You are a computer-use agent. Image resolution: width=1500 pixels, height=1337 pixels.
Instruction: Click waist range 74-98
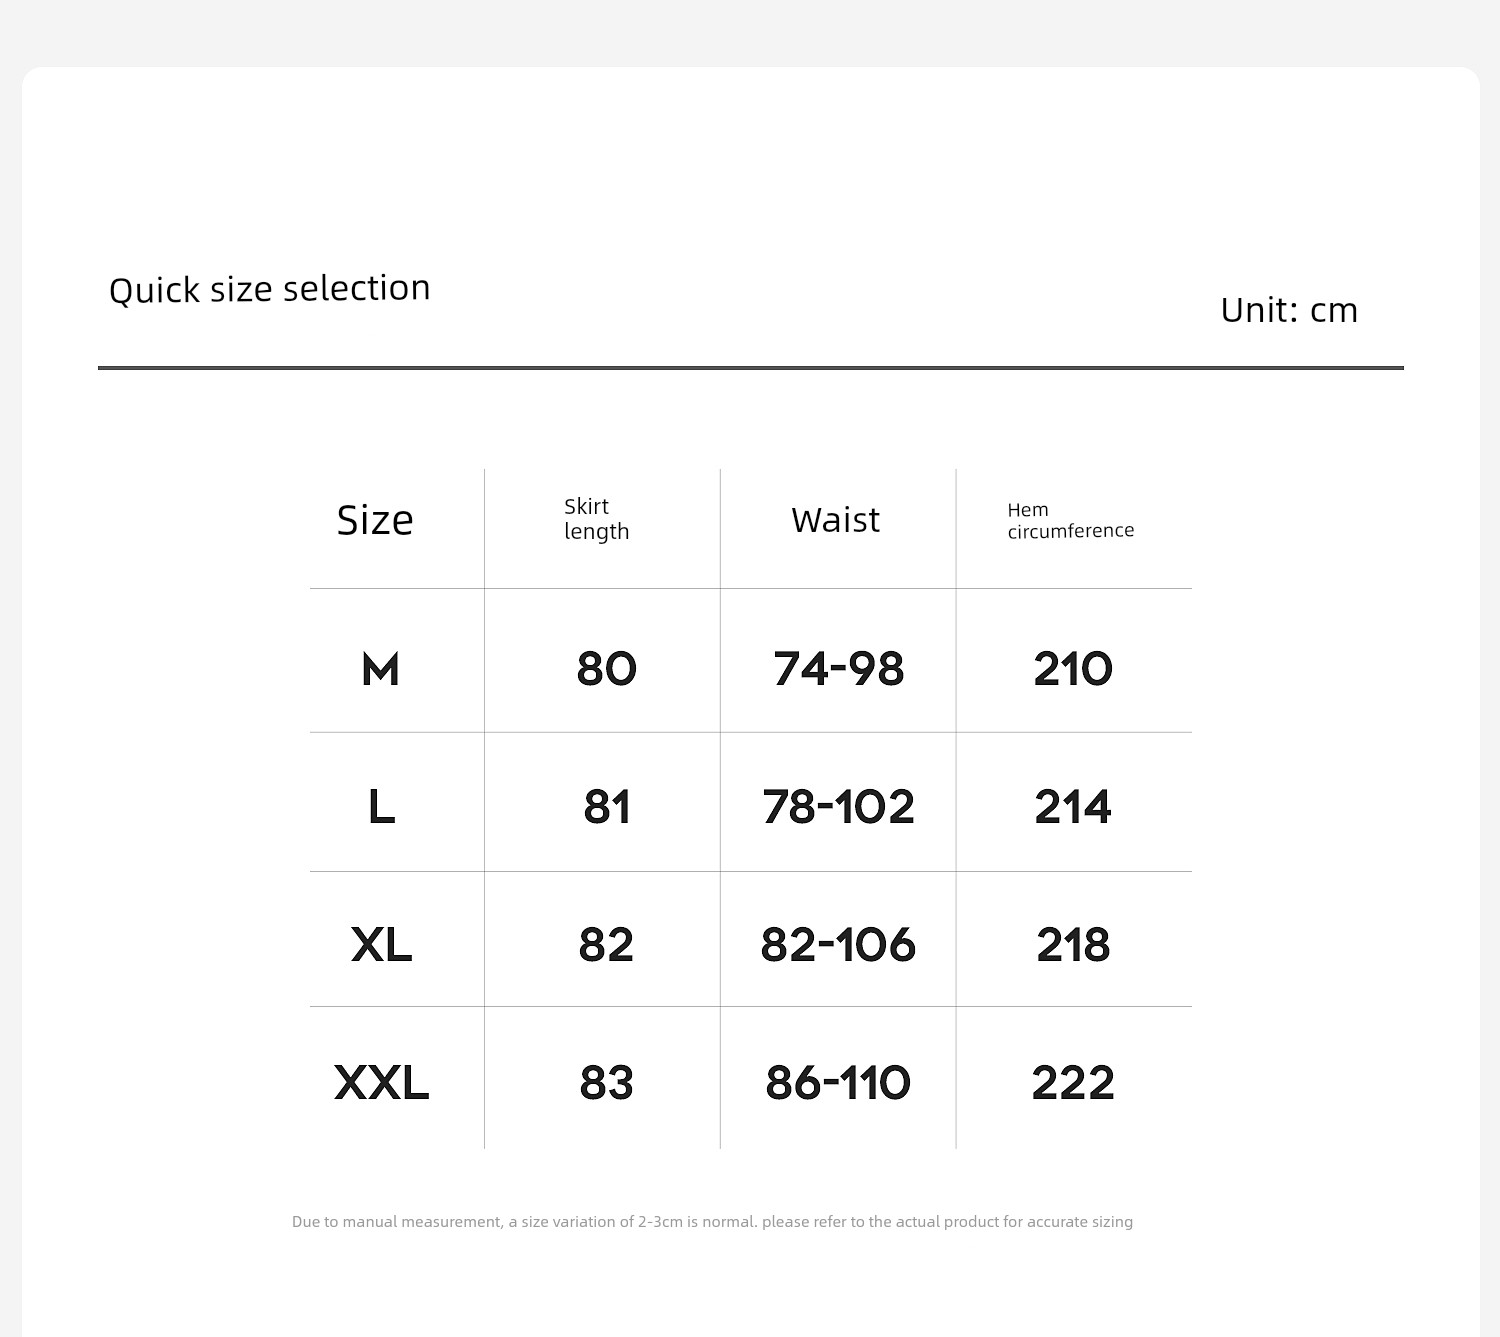click(838, 669)
